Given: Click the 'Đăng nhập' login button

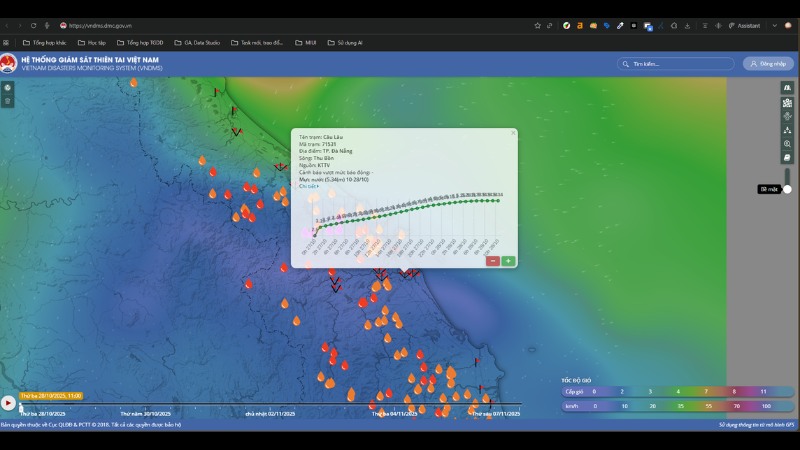Looking at the screenshot, I should coord(767,64).
